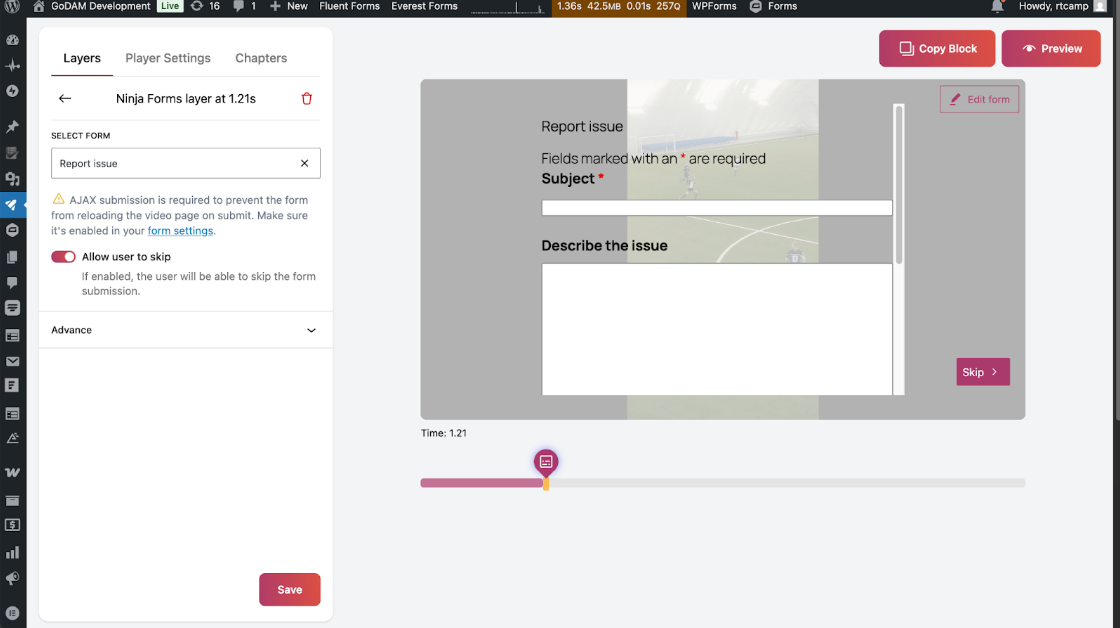
Task: Click the Preview button
Action: coord(1050,48)
